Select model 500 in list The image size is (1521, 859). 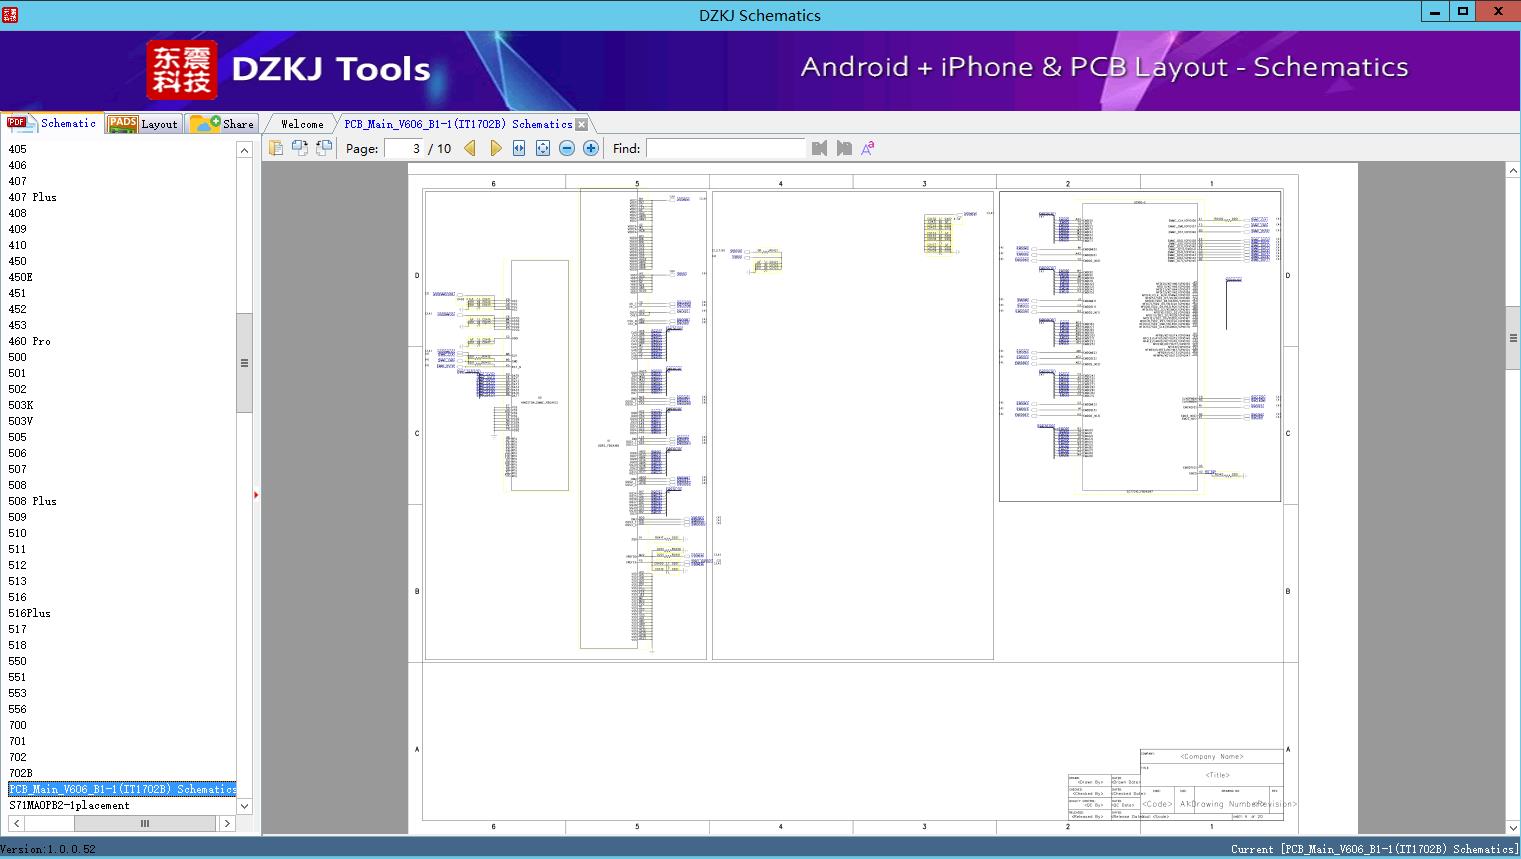coord(18,357)
